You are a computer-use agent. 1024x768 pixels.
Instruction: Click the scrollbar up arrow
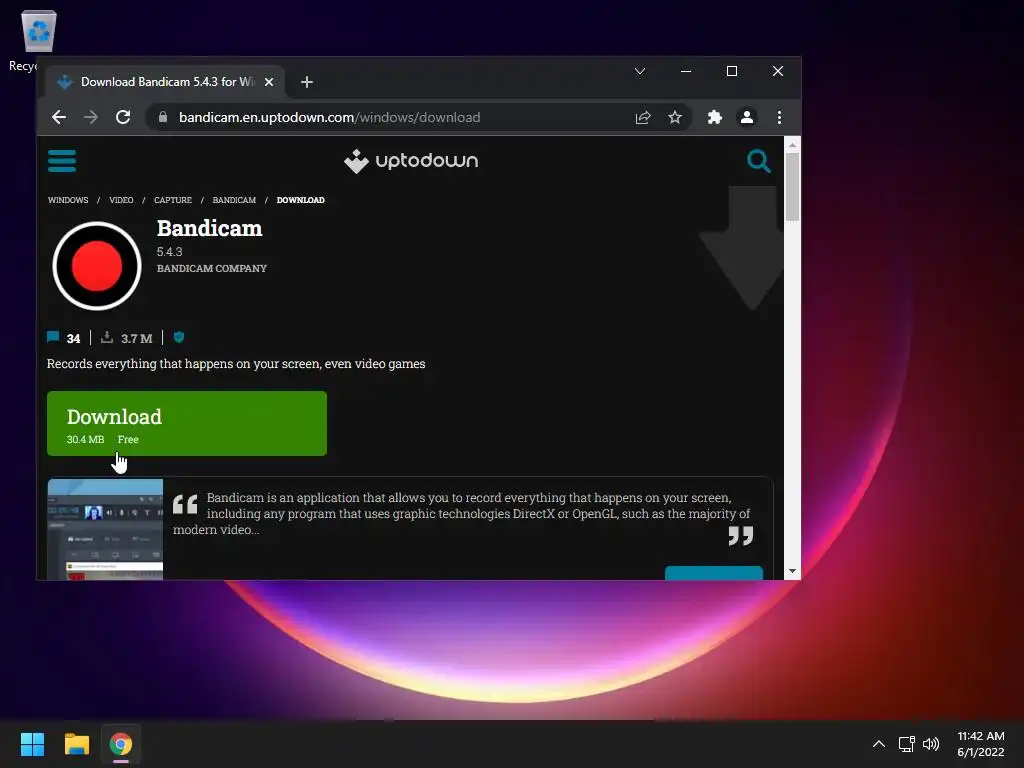(x=792, y=145)
